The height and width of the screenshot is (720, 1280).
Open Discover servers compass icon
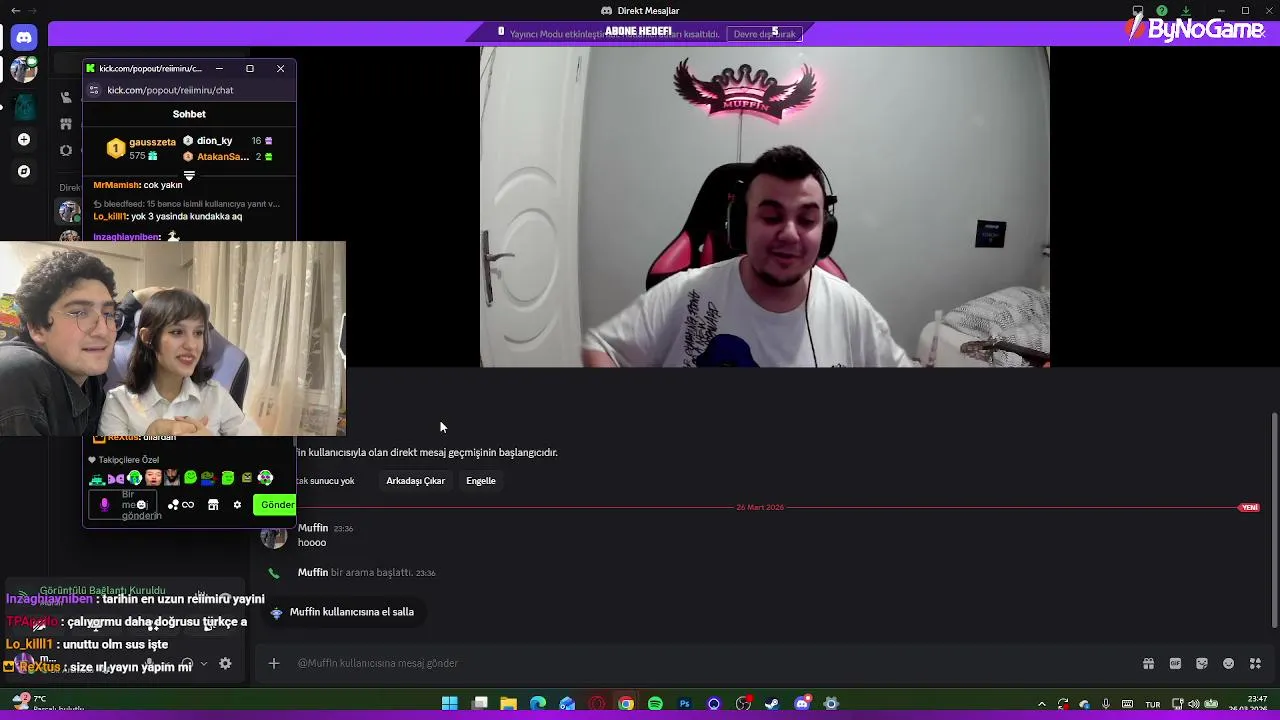coord(24,171)
